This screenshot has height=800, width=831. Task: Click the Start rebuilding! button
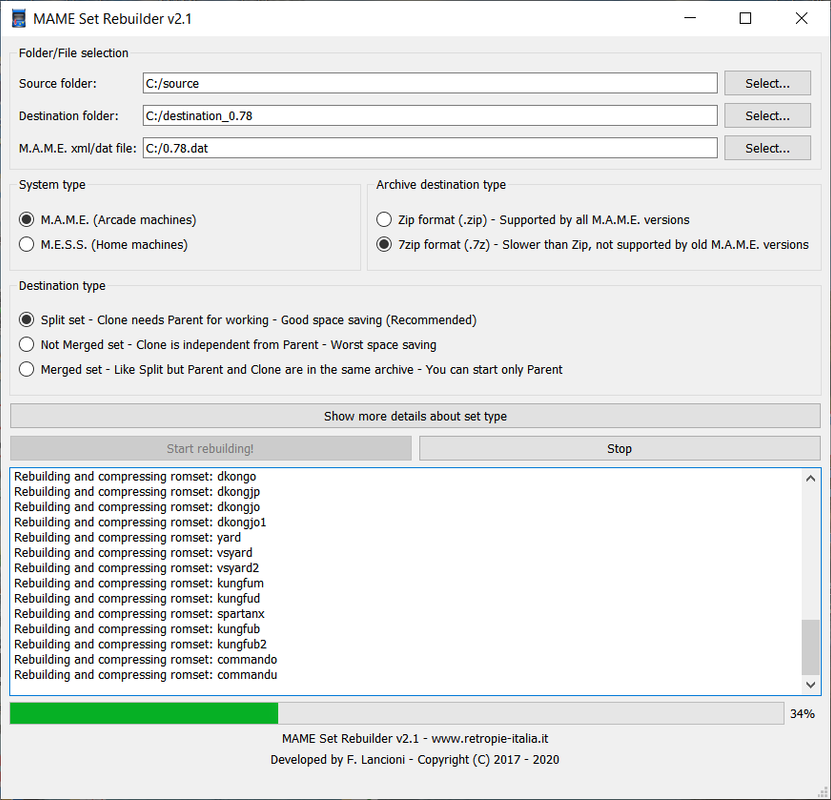[210, 448]
